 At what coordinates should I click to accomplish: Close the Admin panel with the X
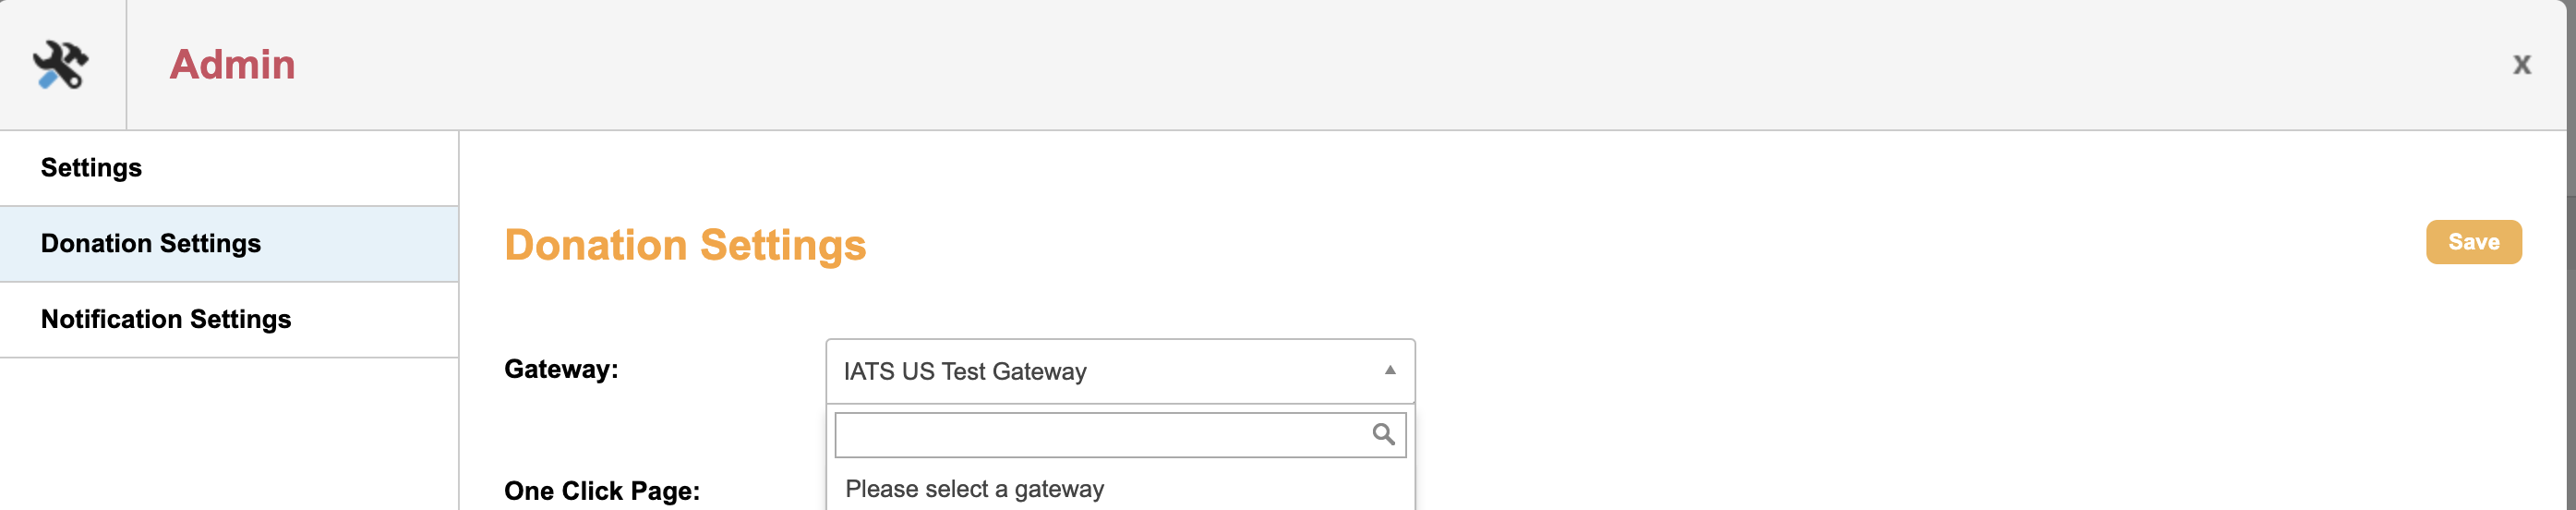pos(2521,65)
